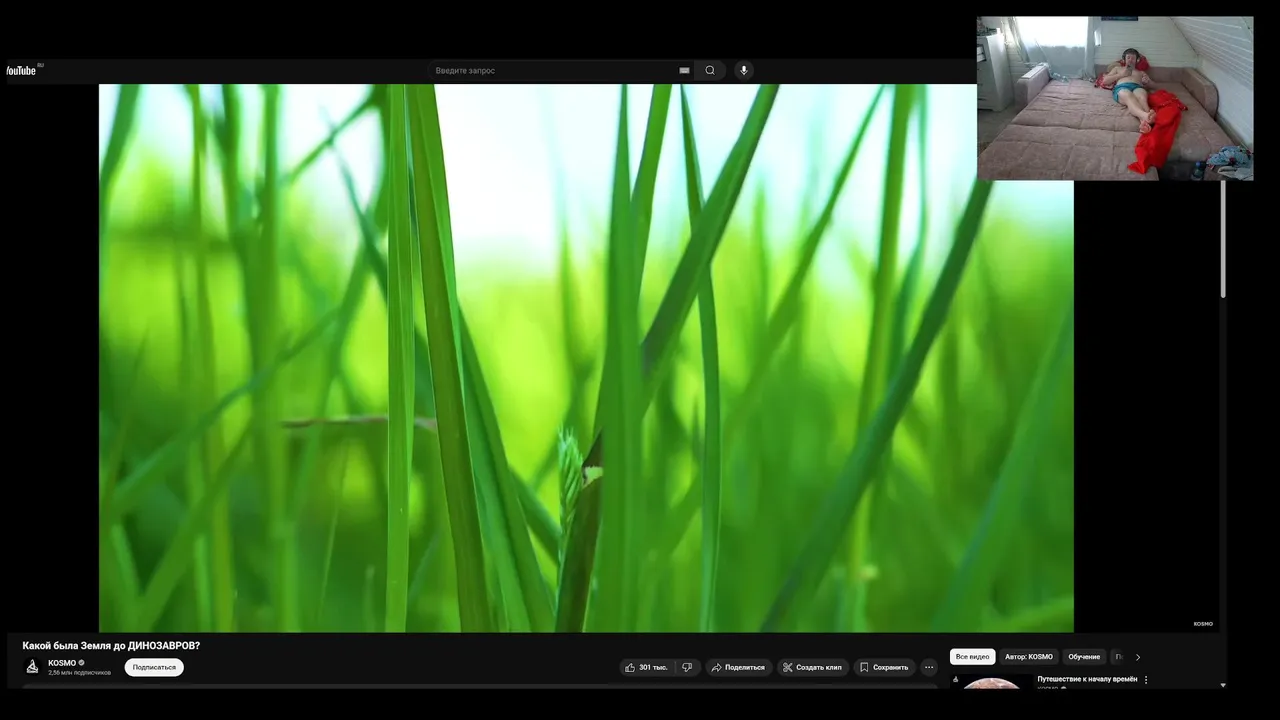Subscribe with the 'Подписаться' button
This screenshot has width=1280, height=720.
tap(154, 667)
